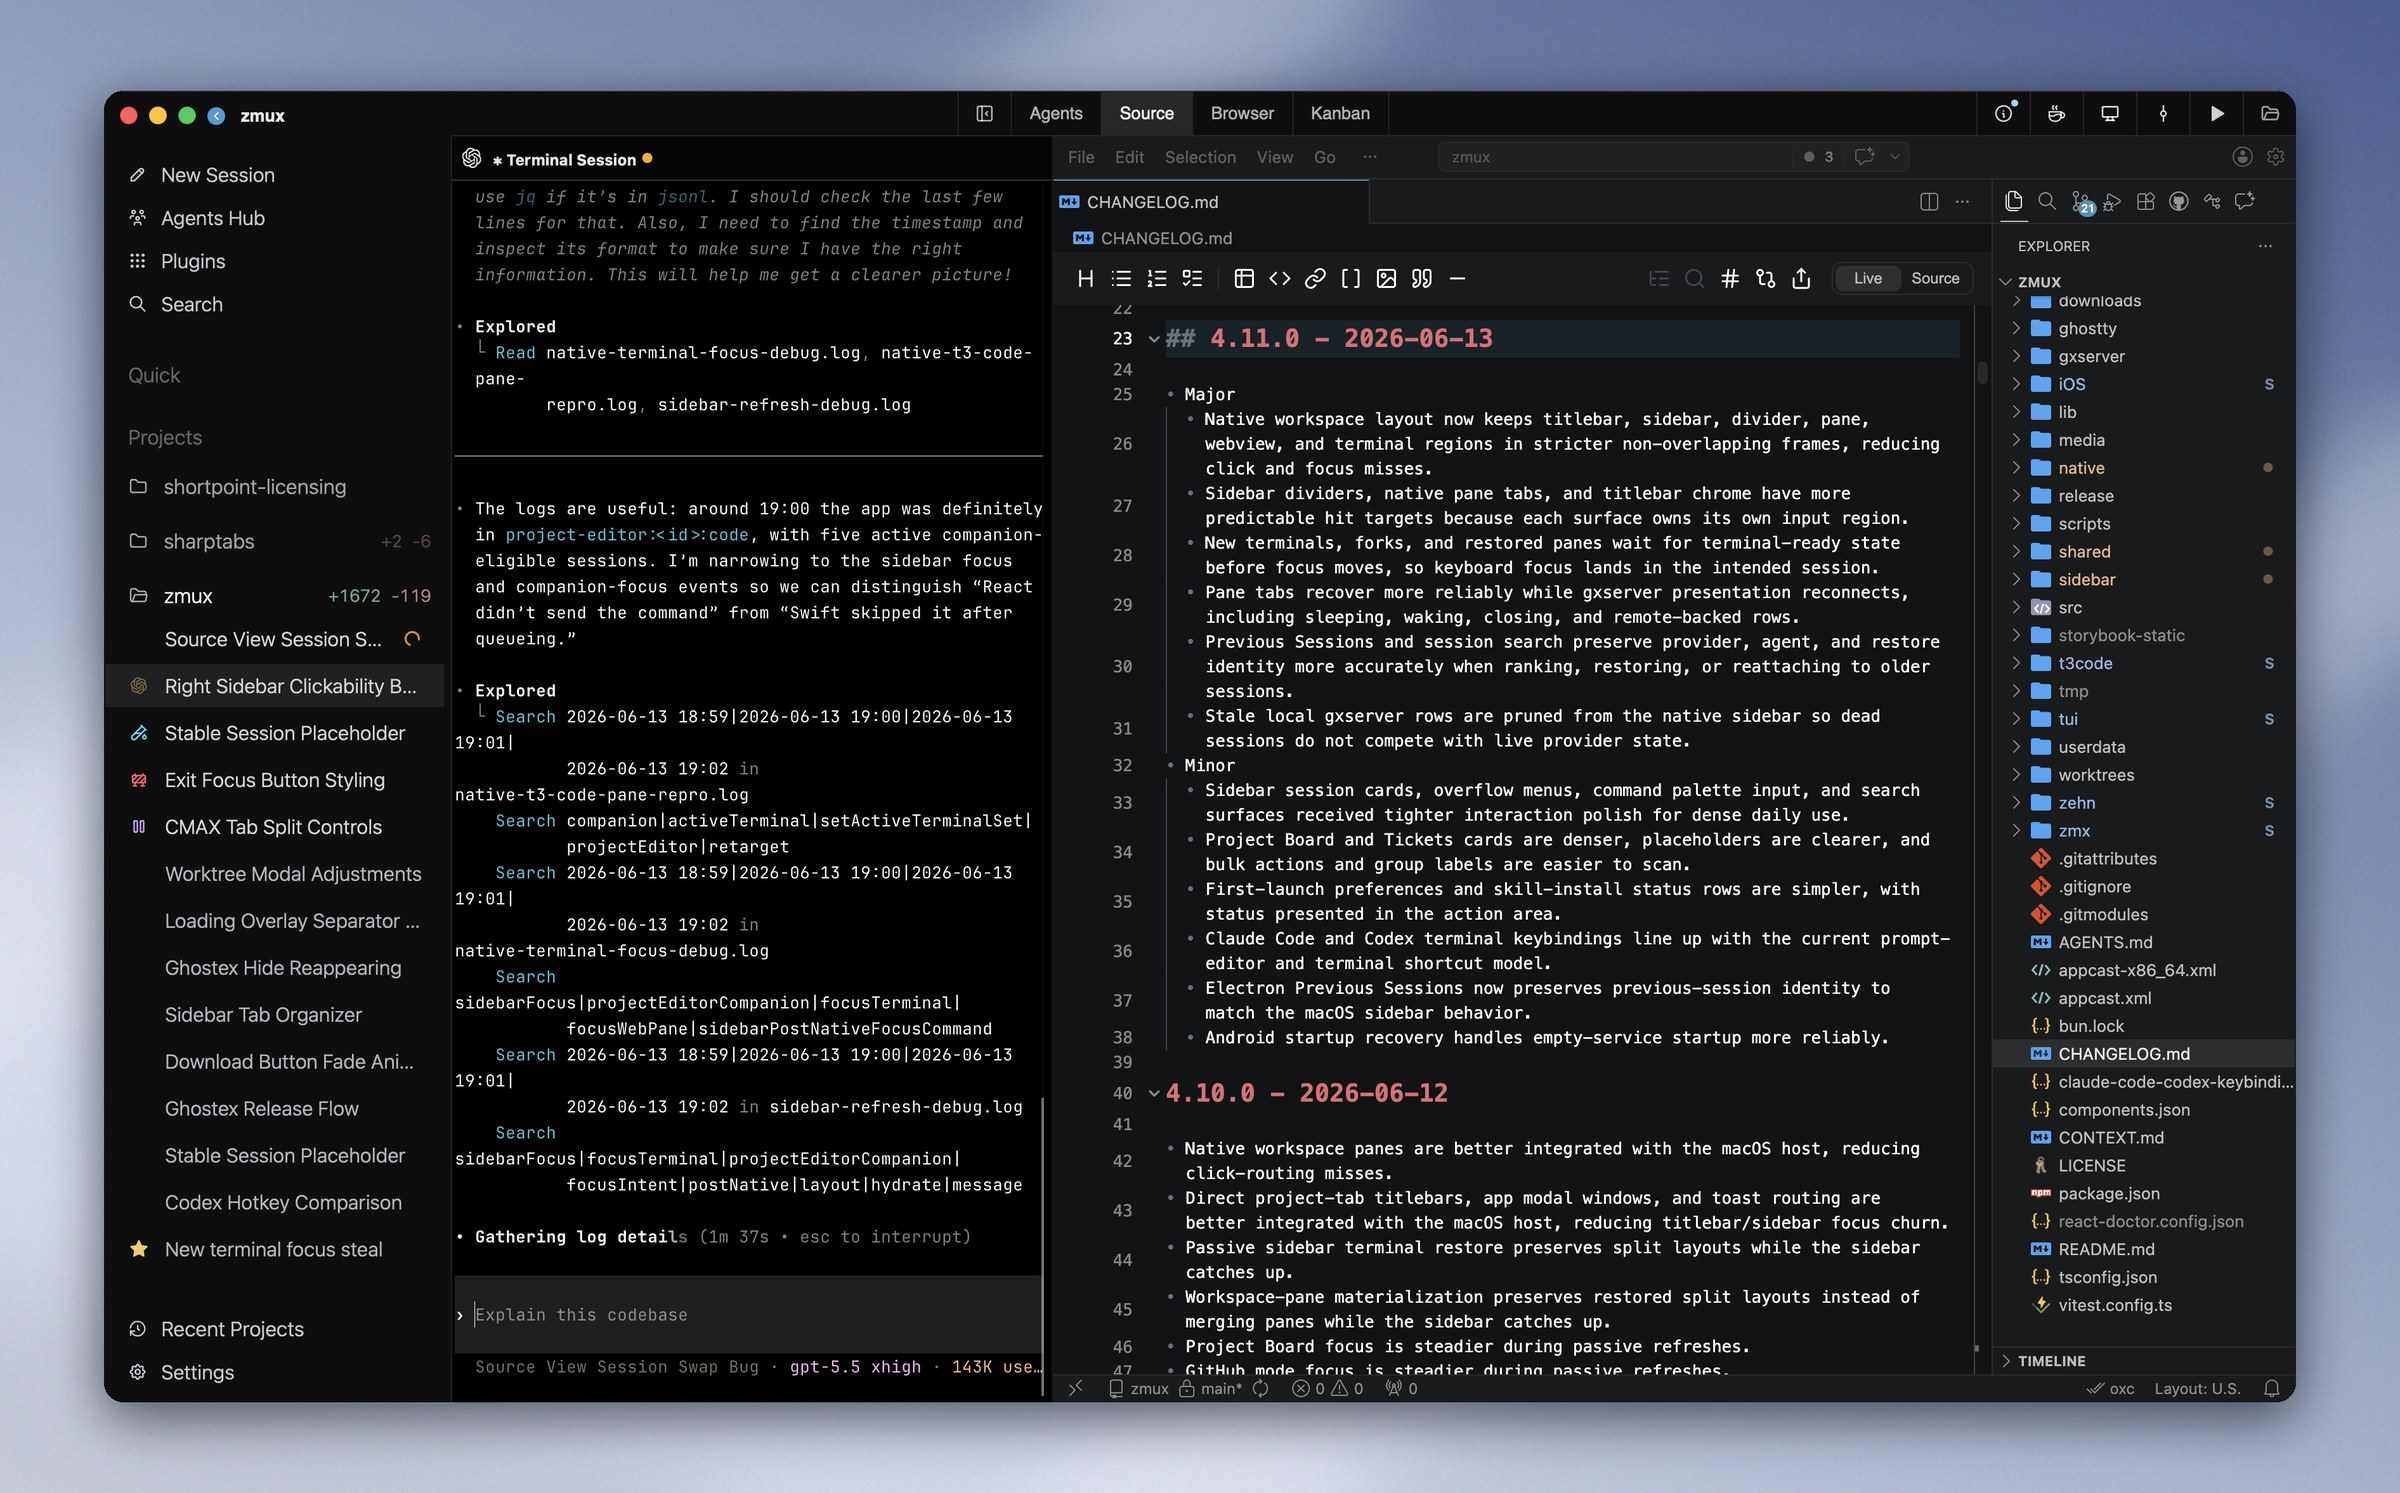Switch markdown preview to Live mode
The height and width of the screenshot is (1493, 2400).
pyautogui.click(x=1867, y=279)
